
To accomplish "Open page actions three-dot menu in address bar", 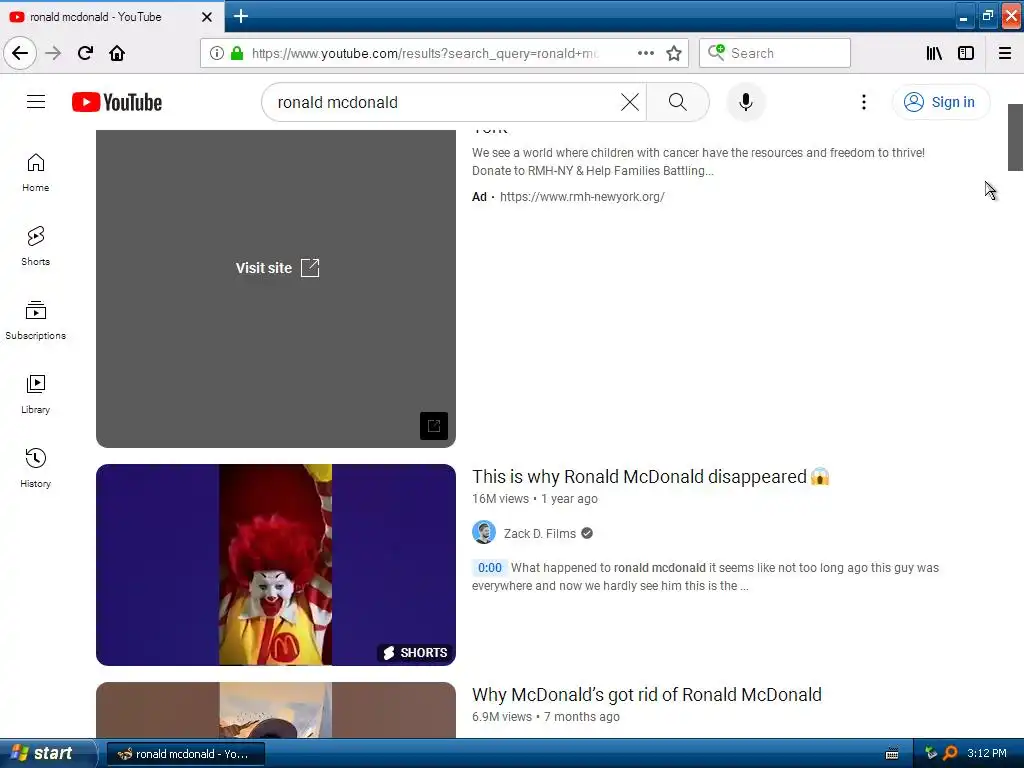I will [x=645, y=53].
